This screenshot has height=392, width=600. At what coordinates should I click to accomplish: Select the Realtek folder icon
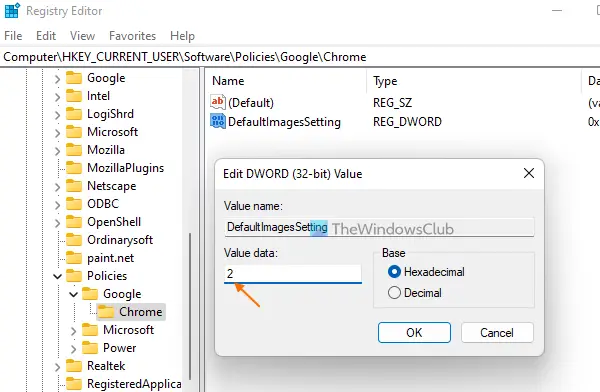[x=74, y=366]
